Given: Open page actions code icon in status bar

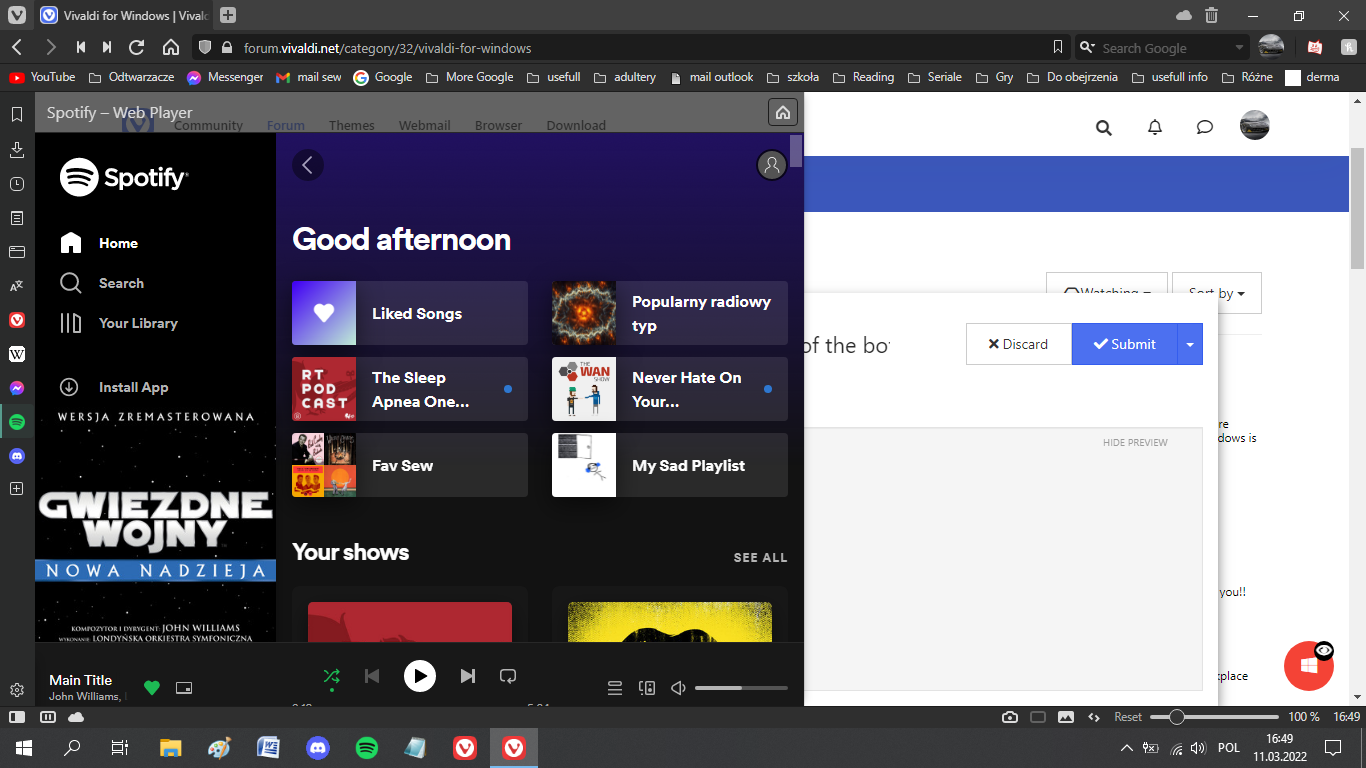Looking at the screenshot, I should click(1094, 717).
